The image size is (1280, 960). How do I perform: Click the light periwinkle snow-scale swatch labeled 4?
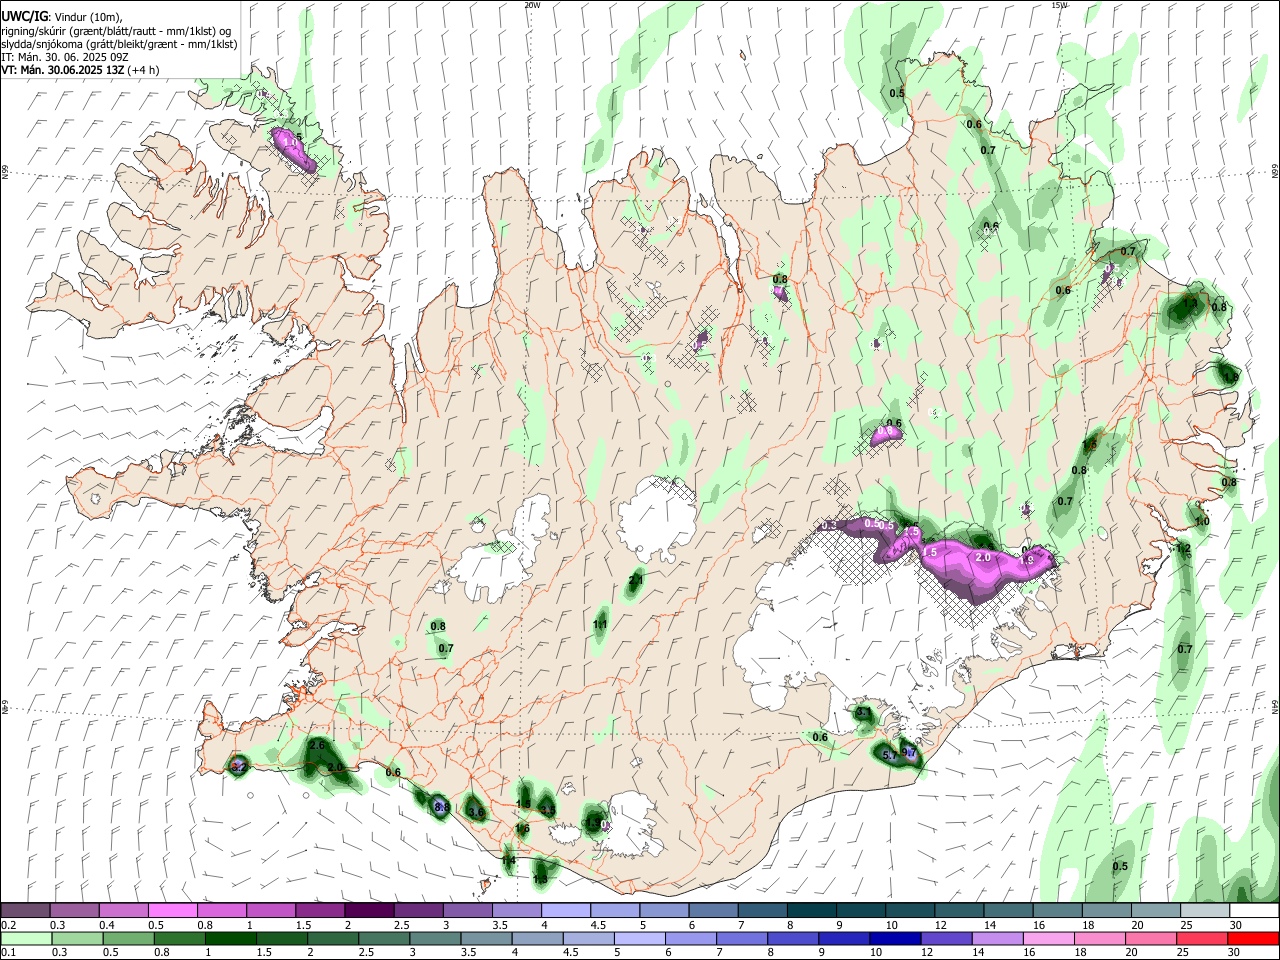click(566, 910)
